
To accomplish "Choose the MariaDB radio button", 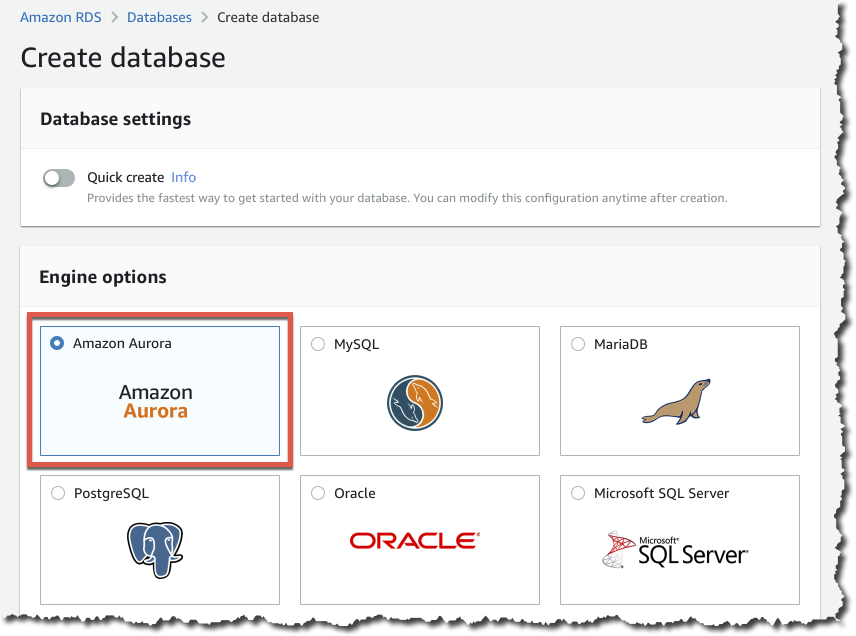I will 578,344.
